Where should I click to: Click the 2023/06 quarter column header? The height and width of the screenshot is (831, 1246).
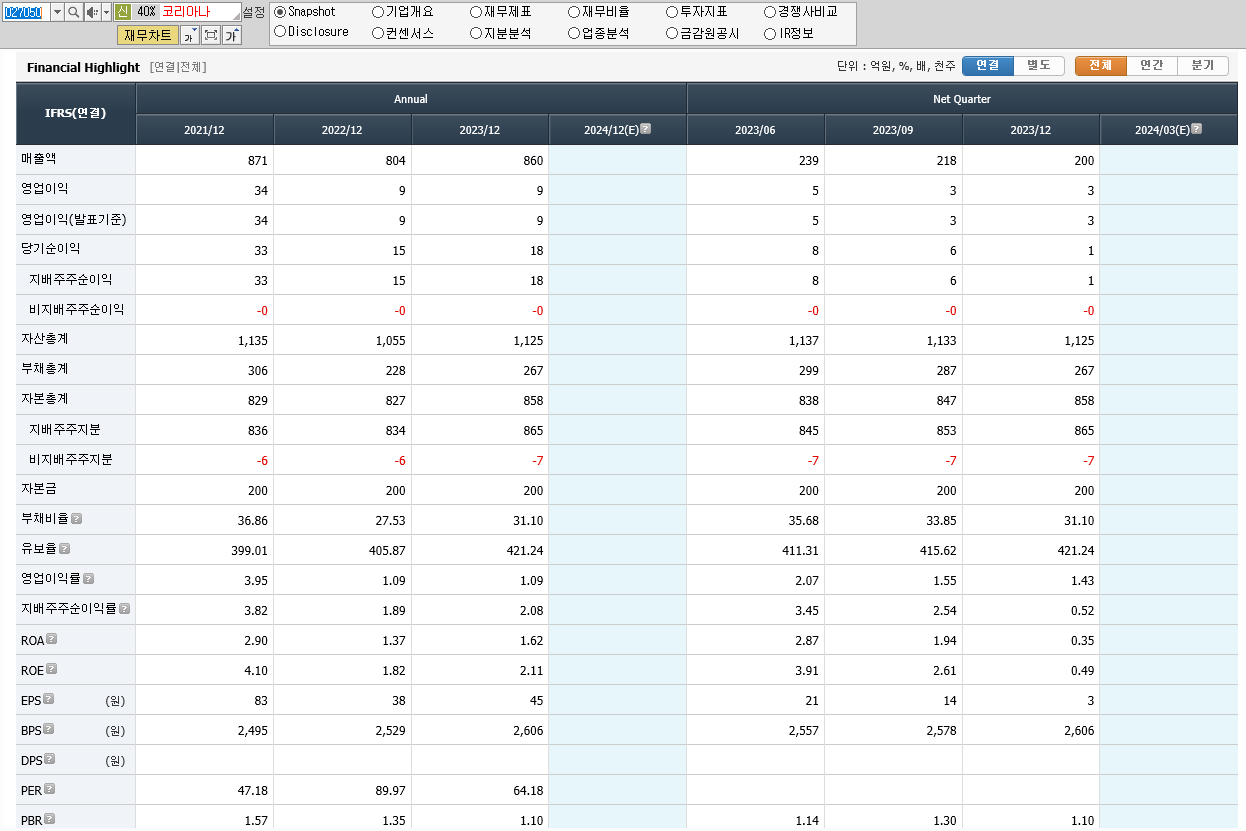pos(755,130)
